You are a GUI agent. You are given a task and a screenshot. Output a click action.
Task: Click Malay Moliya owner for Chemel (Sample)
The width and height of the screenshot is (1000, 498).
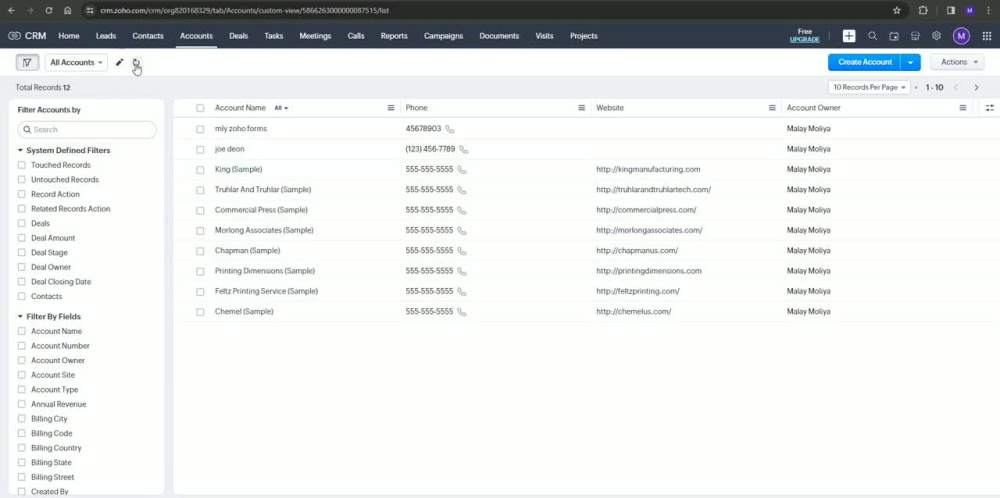(809, 312)
